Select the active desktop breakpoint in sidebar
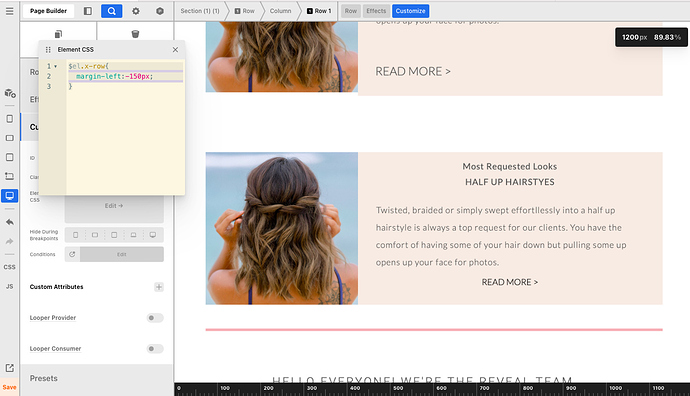This screenshot has height=396, width=690. click(x=10, y=195)
